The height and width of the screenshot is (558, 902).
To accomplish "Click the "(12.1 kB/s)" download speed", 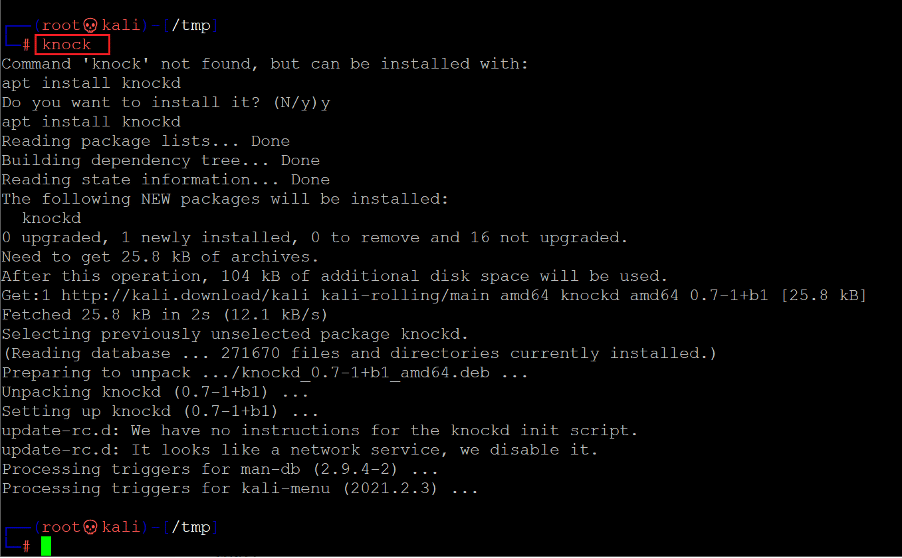I will pyautogui.click(x=270, y=314).
